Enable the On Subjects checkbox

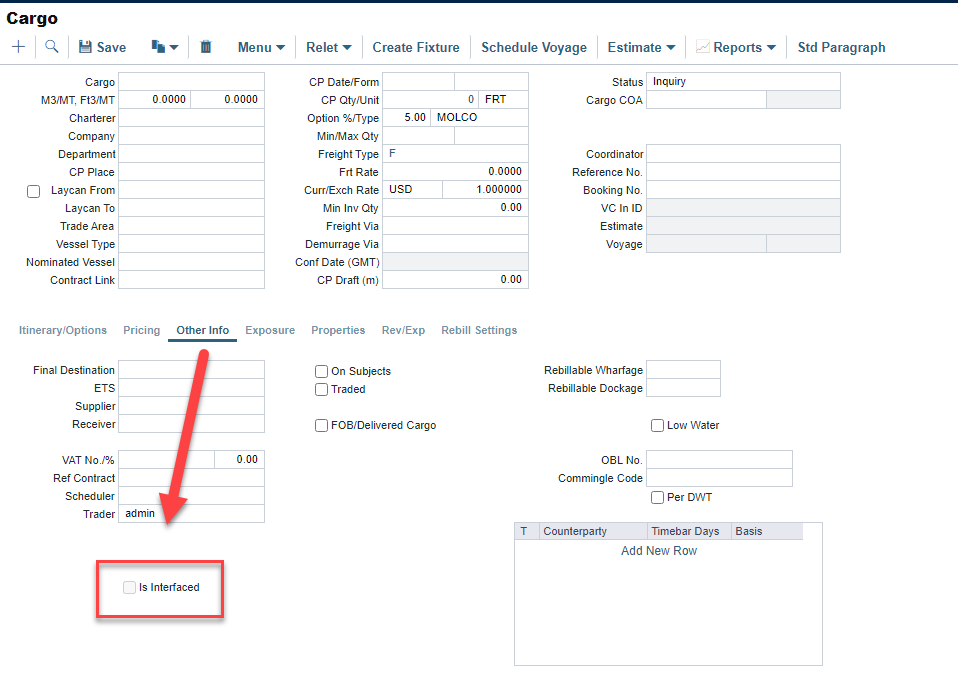point(322,371)
